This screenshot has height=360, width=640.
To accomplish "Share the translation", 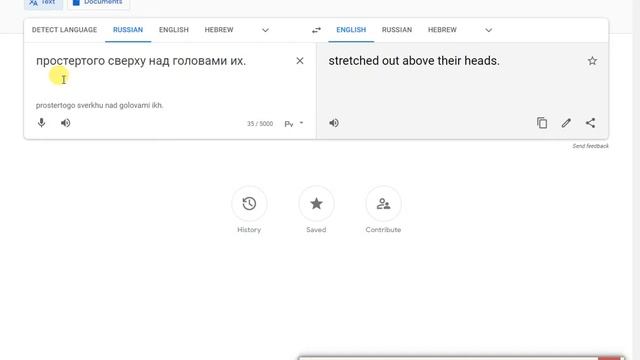I will point(590,123).
